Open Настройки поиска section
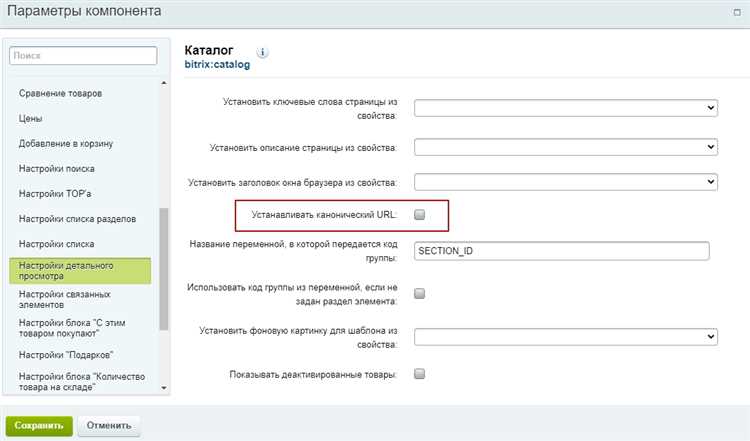750x441 pixels. point(56,168)
